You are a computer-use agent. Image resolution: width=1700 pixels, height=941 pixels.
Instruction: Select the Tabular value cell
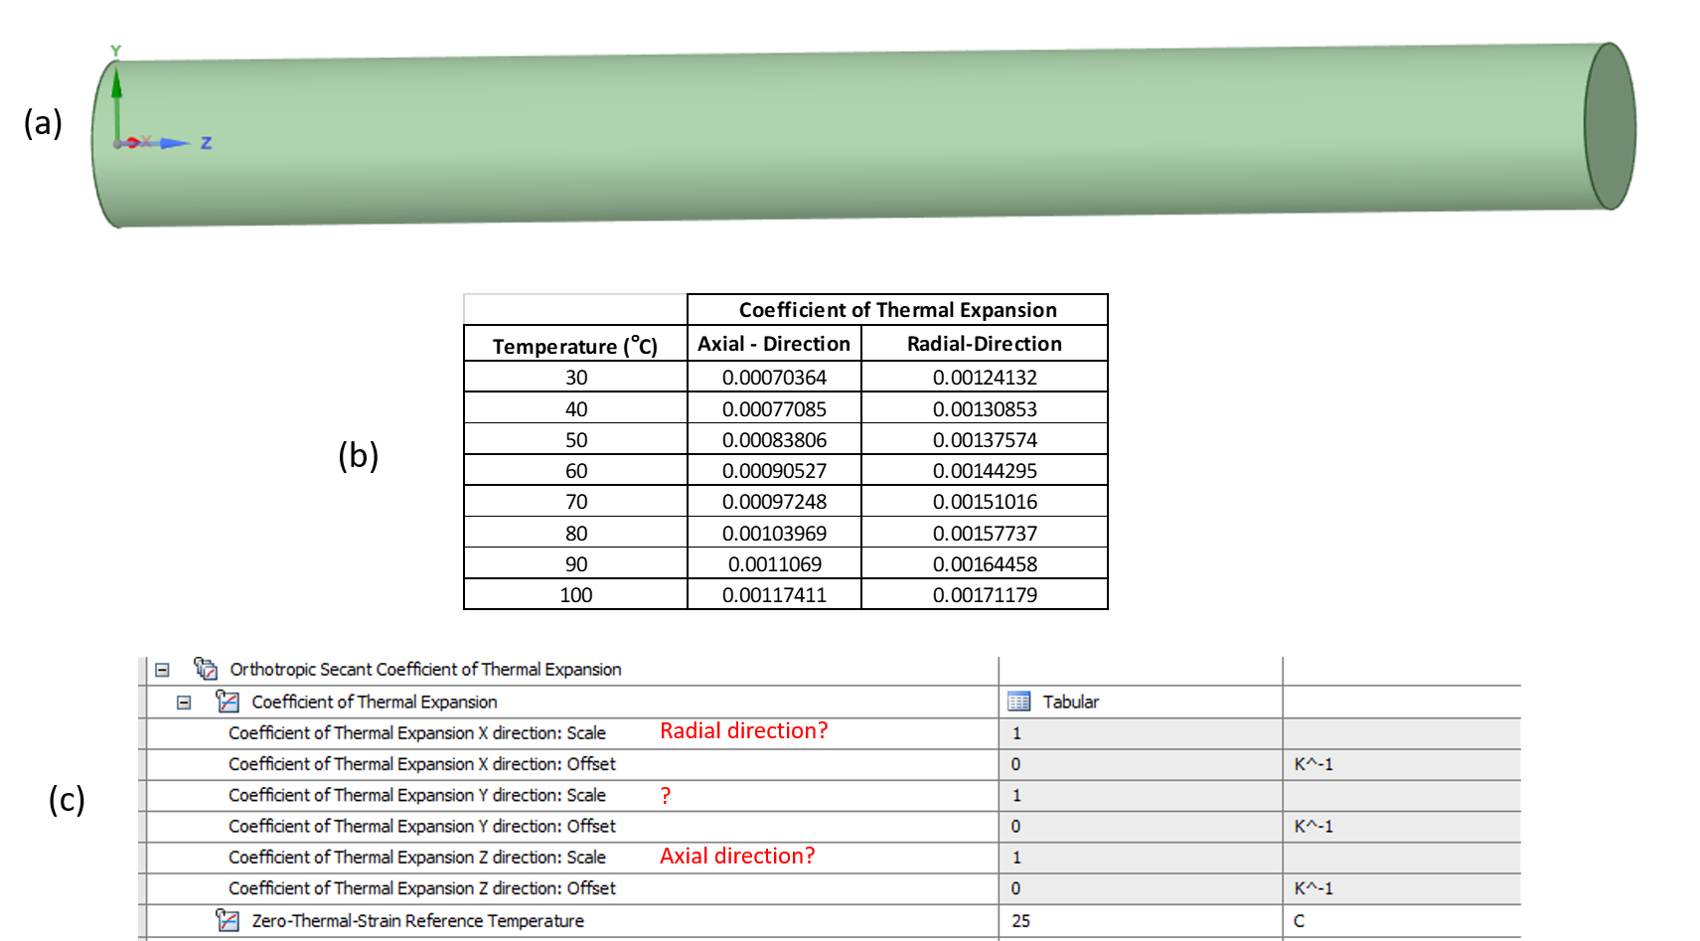pos(1140,702)
